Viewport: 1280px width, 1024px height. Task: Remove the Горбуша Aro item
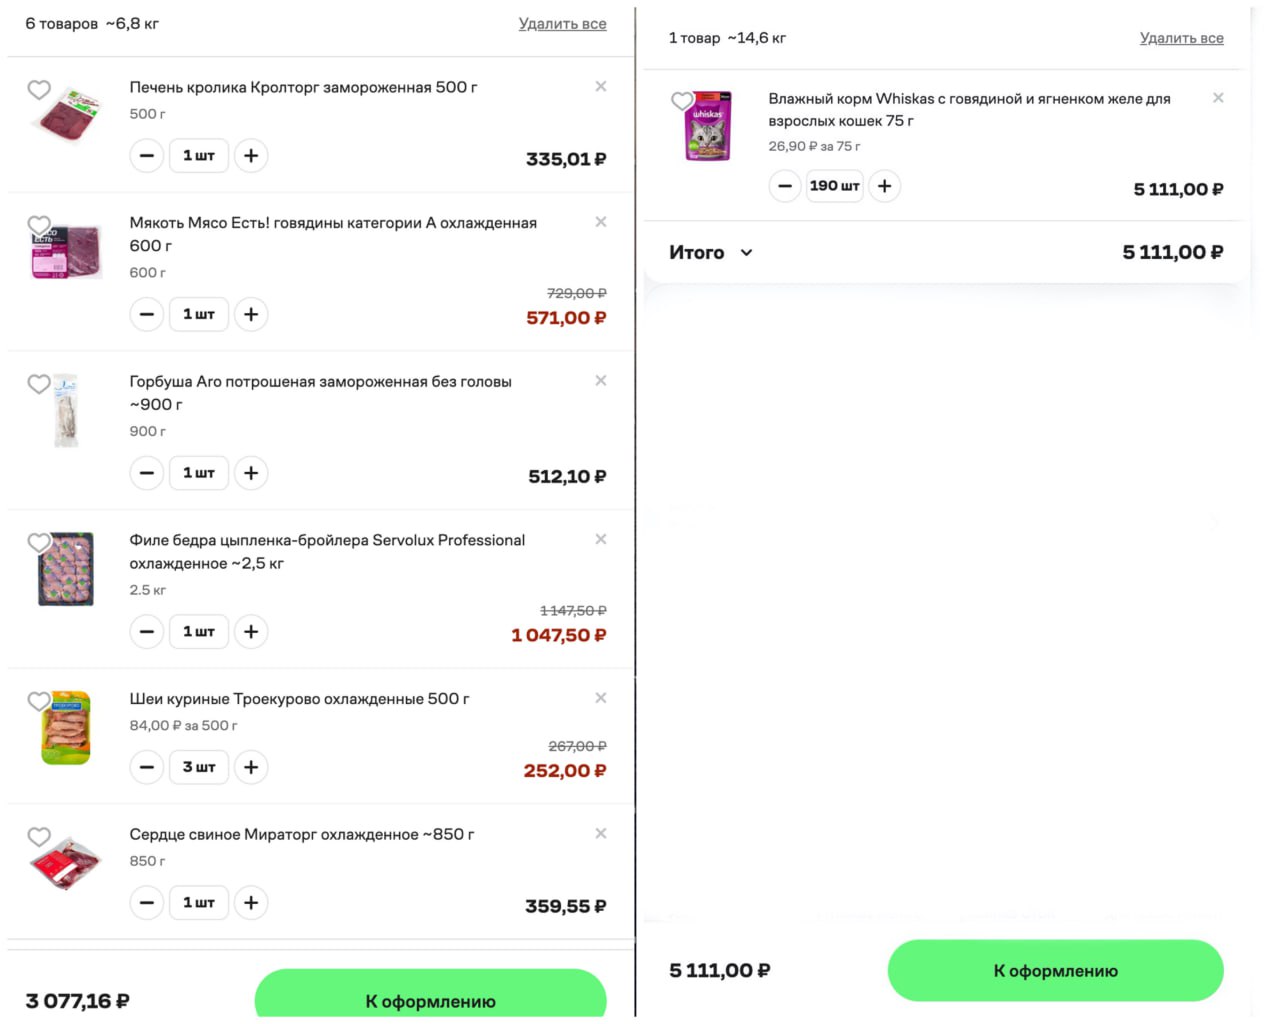[x=601, y=381]
